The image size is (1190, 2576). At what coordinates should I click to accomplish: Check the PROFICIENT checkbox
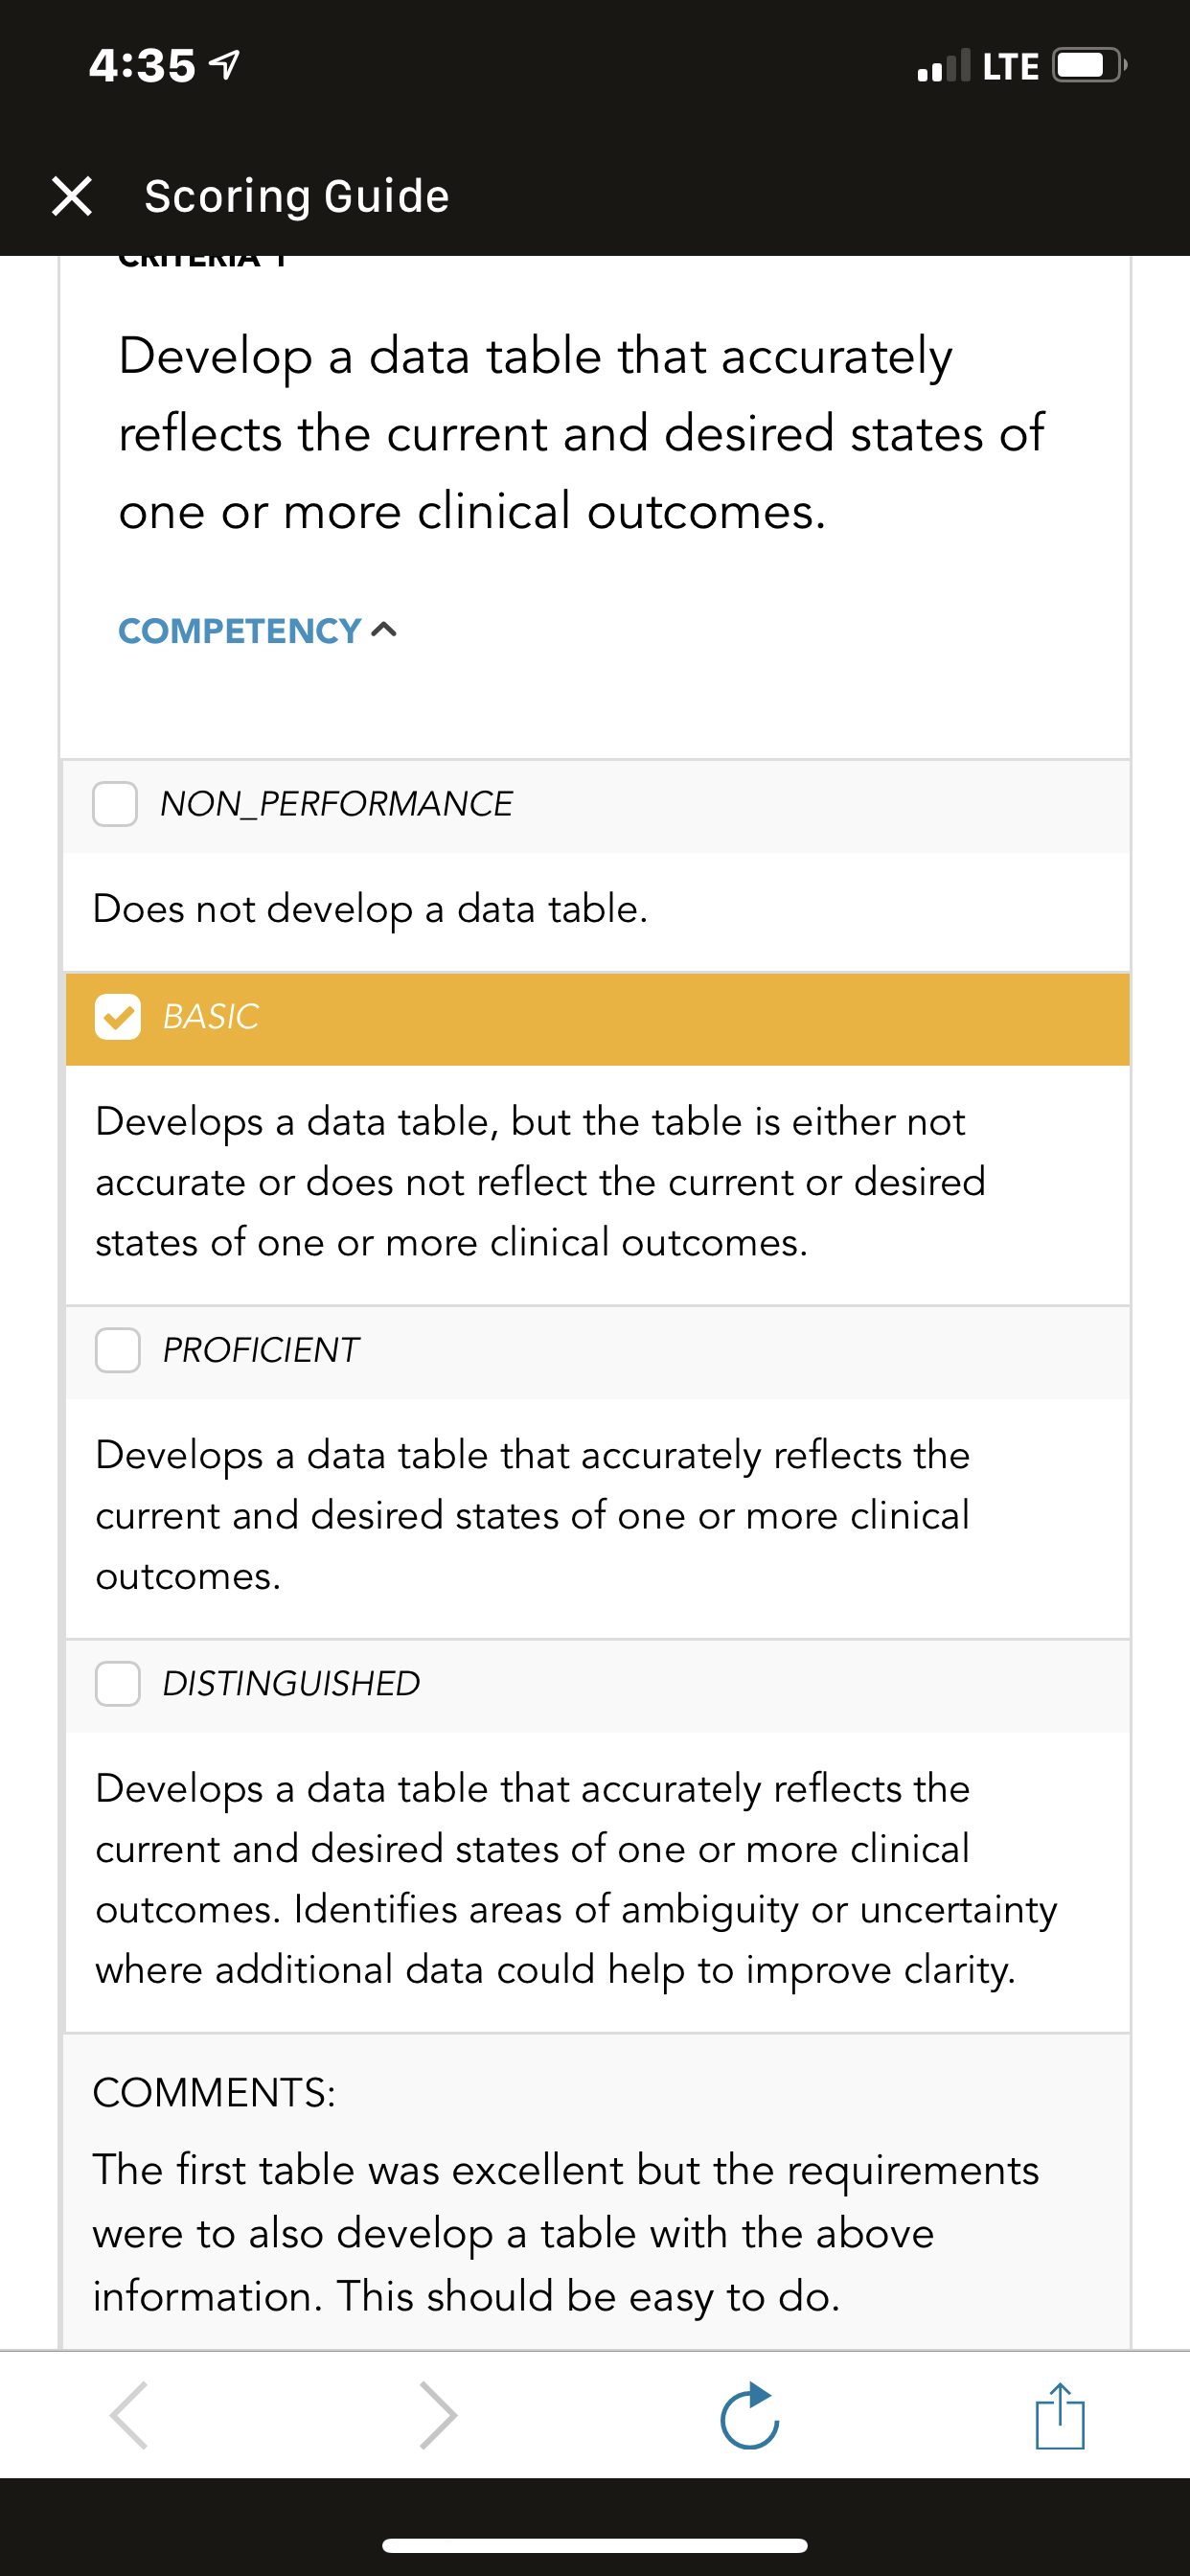click(x=118, y=1350)
